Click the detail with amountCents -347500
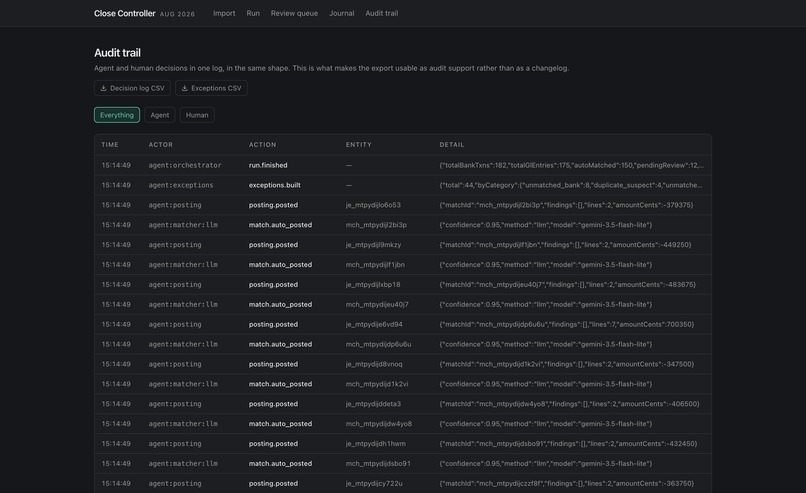806x493 pixels. coord(566,364)
